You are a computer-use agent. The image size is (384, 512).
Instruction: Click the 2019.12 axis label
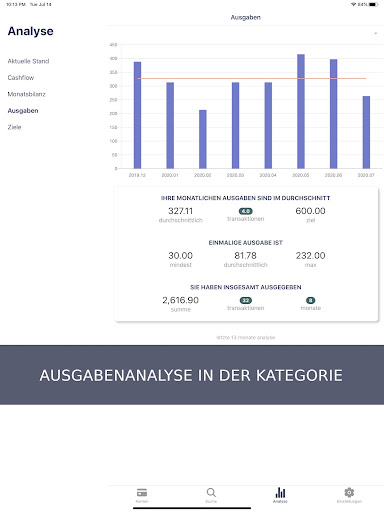[137, 175]
